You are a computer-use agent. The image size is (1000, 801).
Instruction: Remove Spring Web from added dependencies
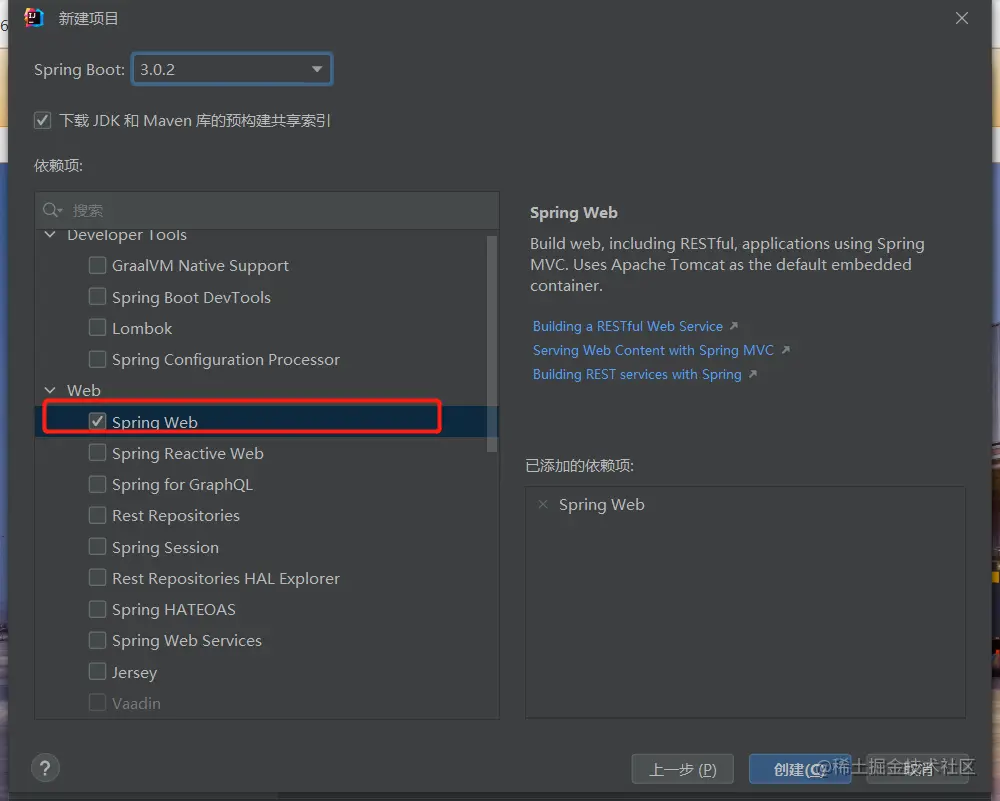[543, 504]
